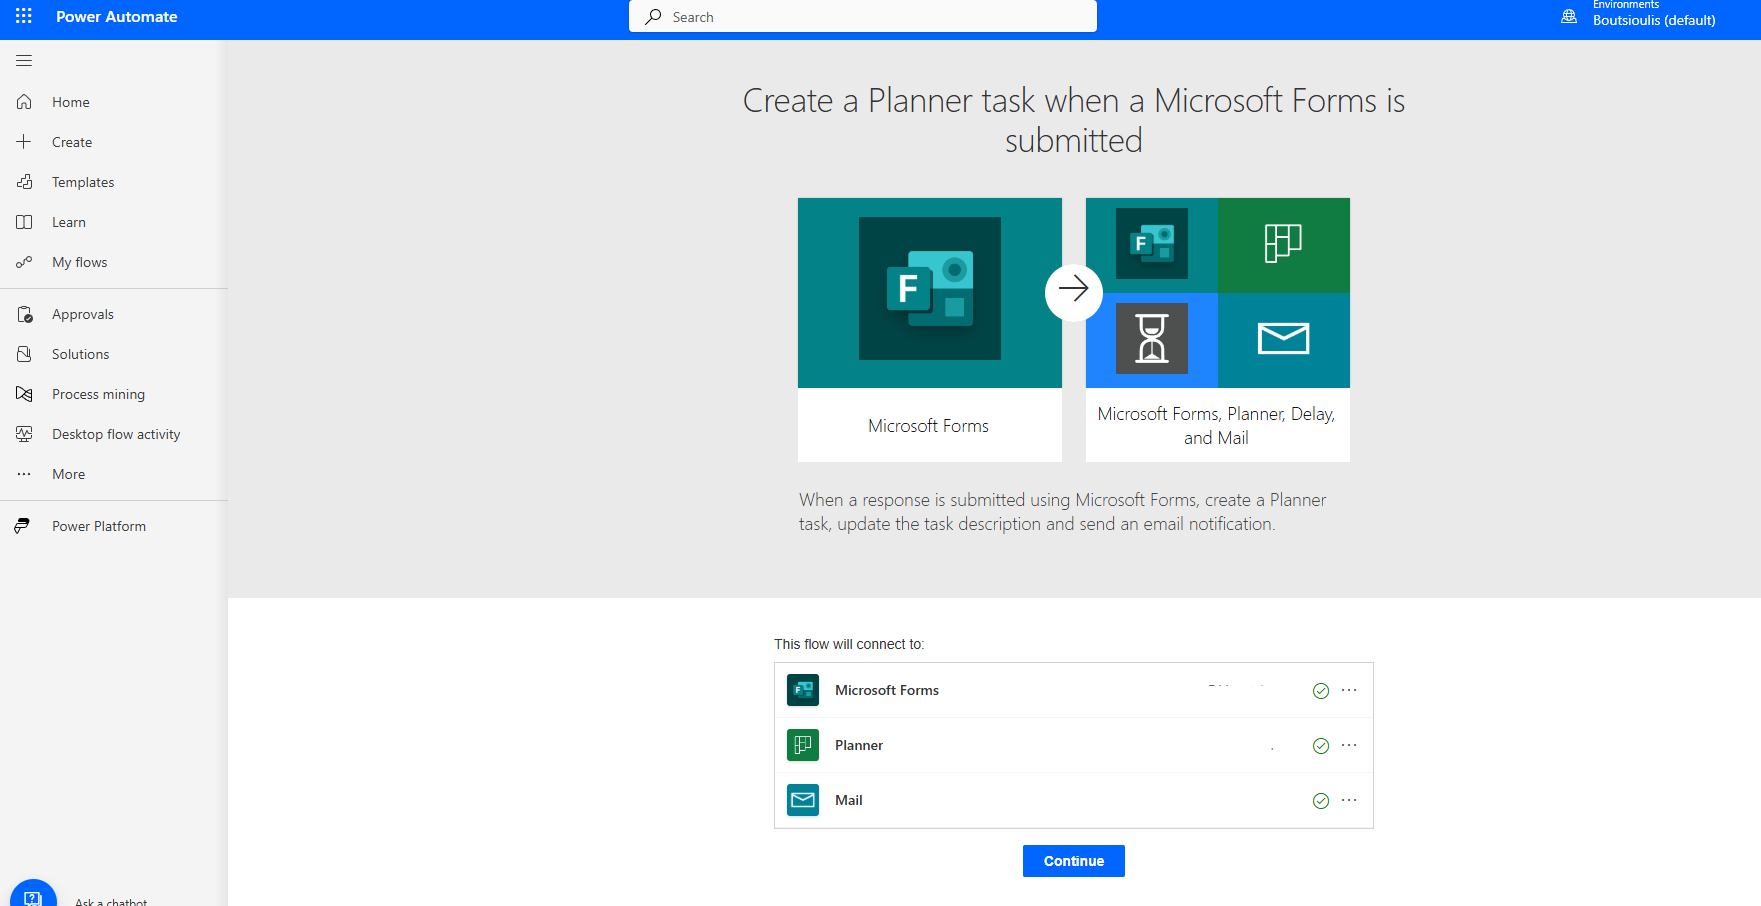Click Planner connection status checkmark
The height and width of the screenshot is (906, 1761).
1321,746
